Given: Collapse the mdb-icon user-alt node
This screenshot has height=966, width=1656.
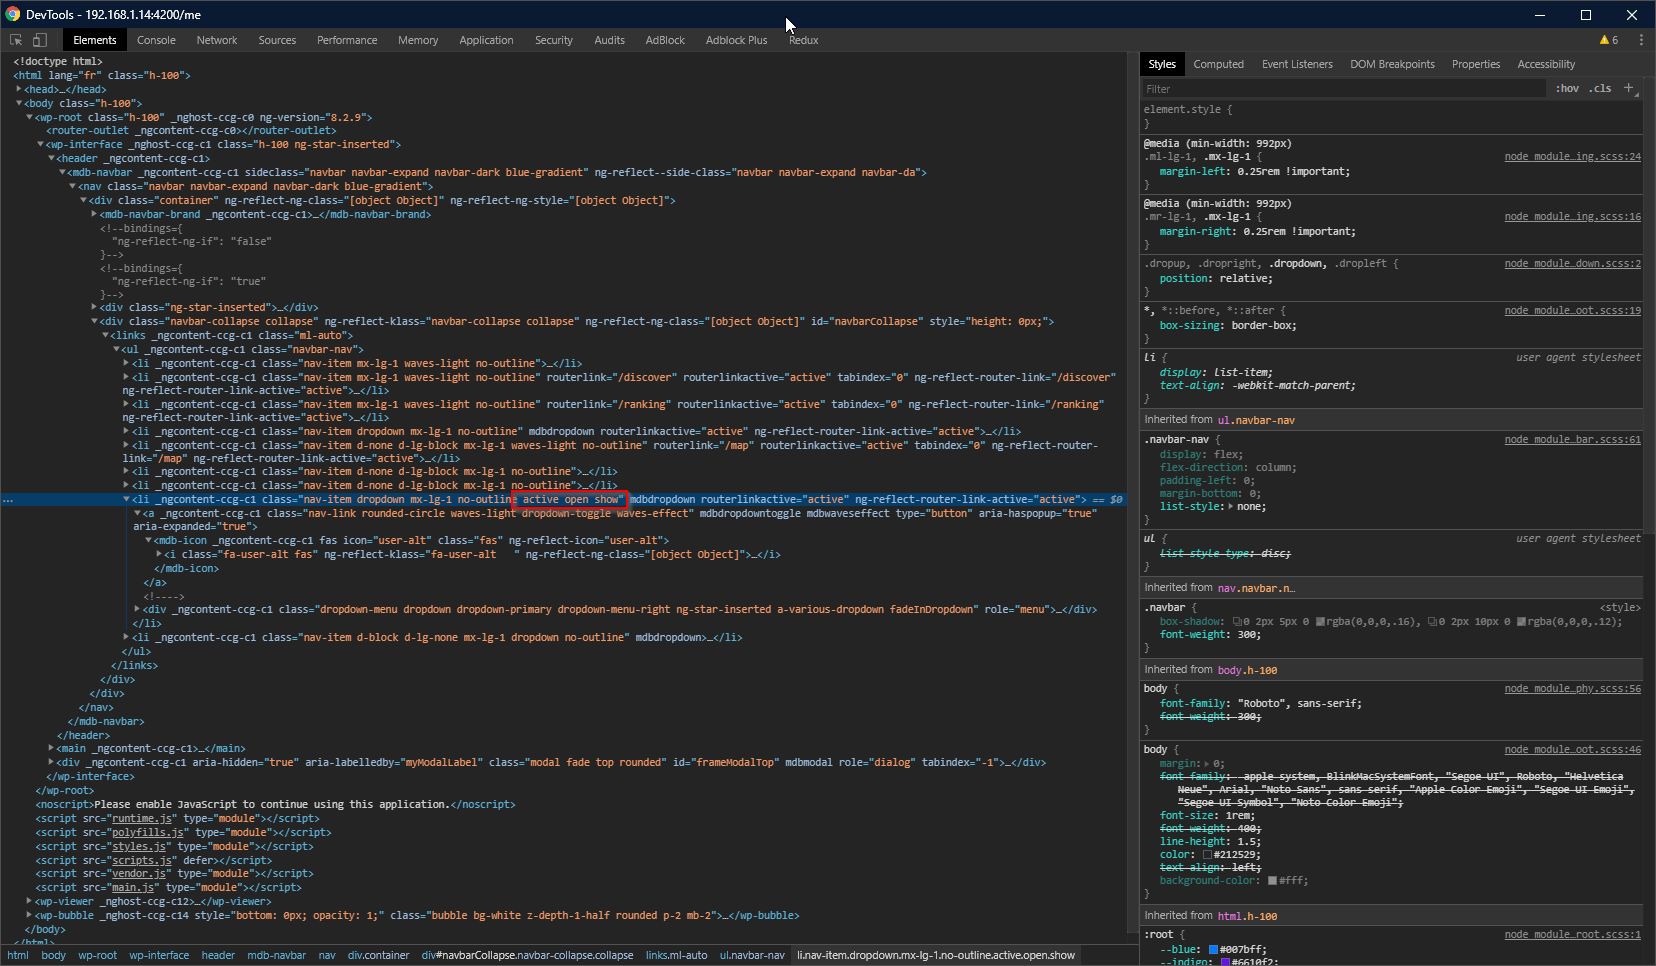Looking at the screenshot, I should [149, 540].
